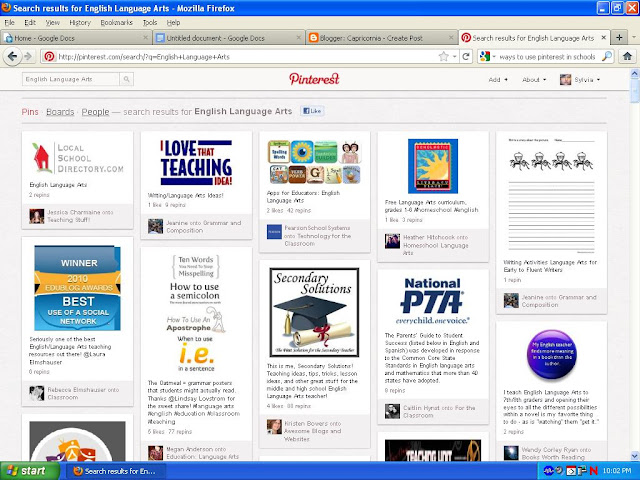Screen dimensions: 640x480
Task: Click Sylvia's profile avatar
Action: point(565,80)
